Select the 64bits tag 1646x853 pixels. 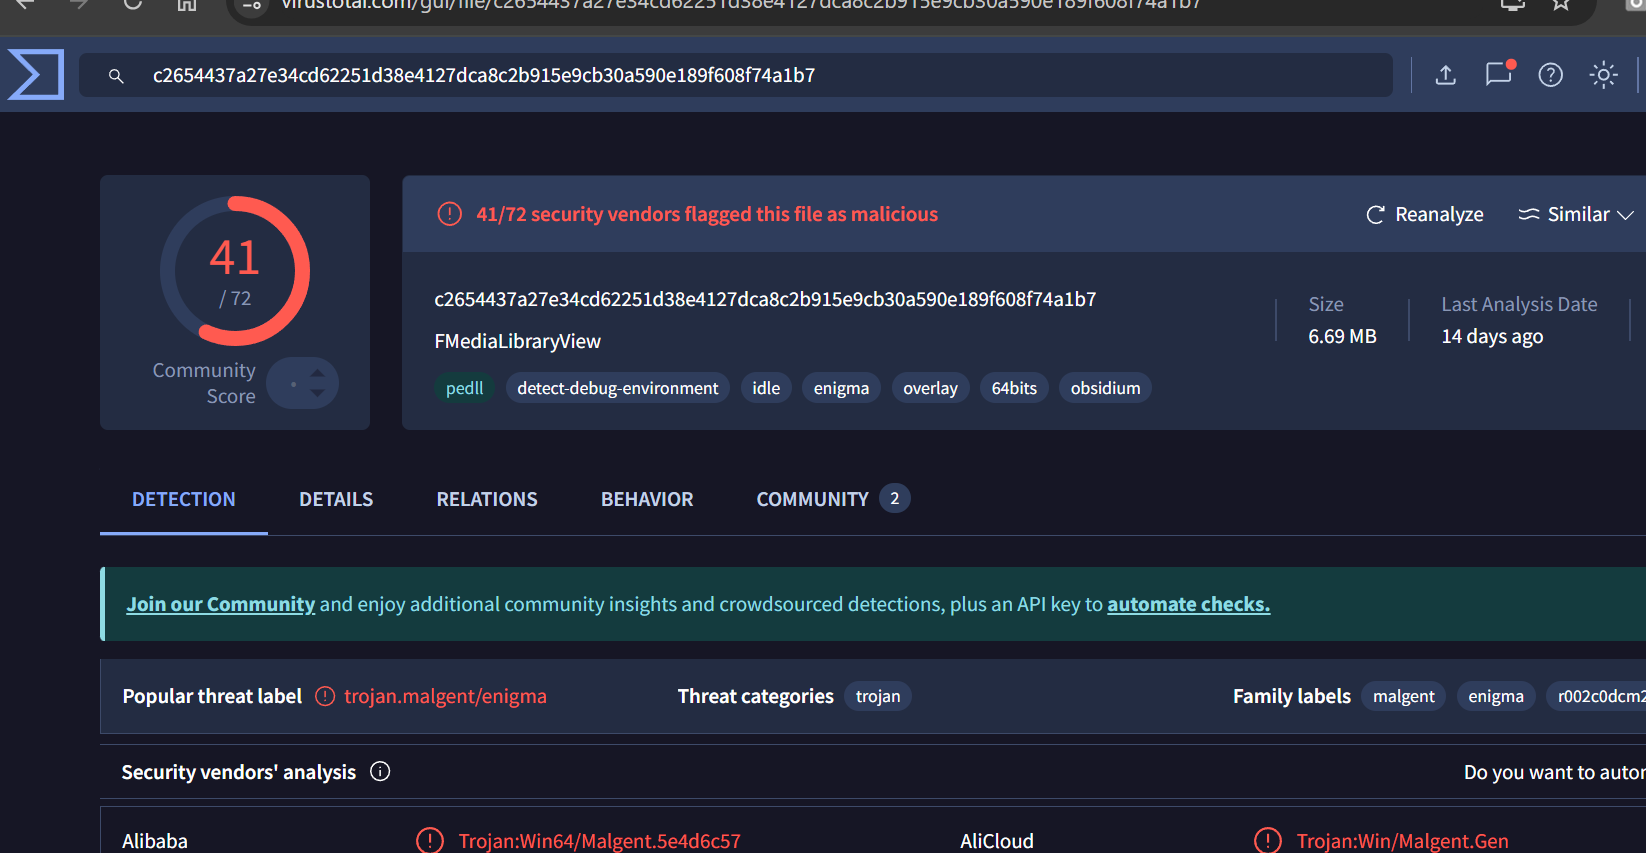[1014, 388]
